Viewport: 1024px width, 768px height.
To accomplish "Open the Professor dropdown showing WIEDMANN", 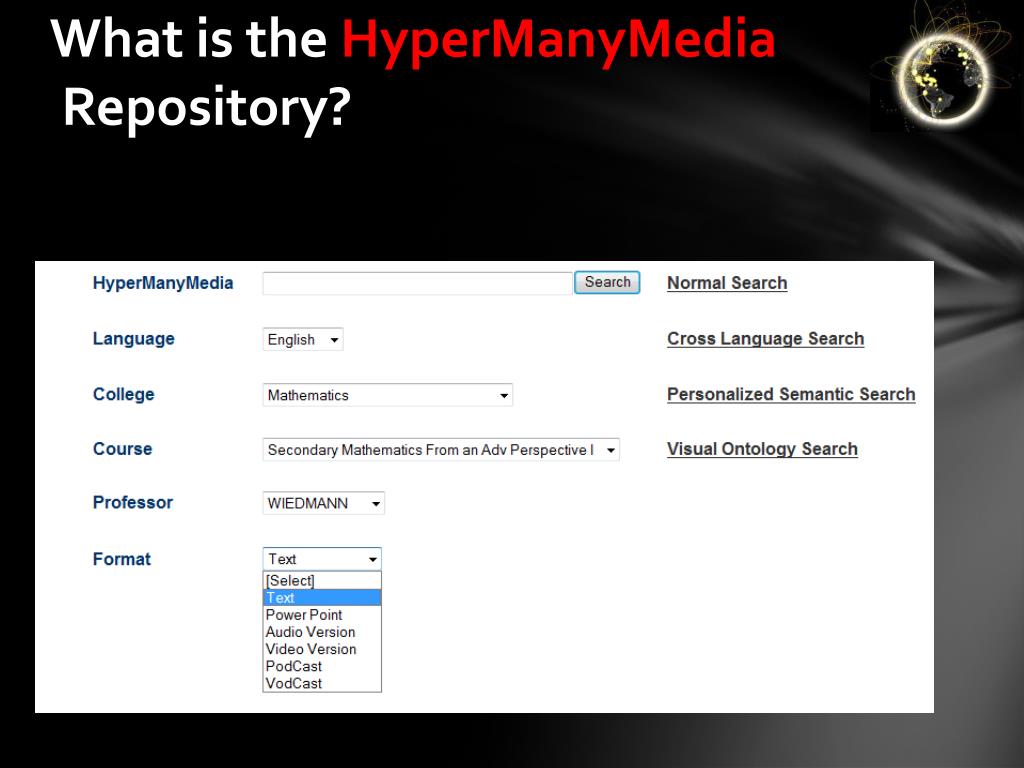I will coord(324,504).
